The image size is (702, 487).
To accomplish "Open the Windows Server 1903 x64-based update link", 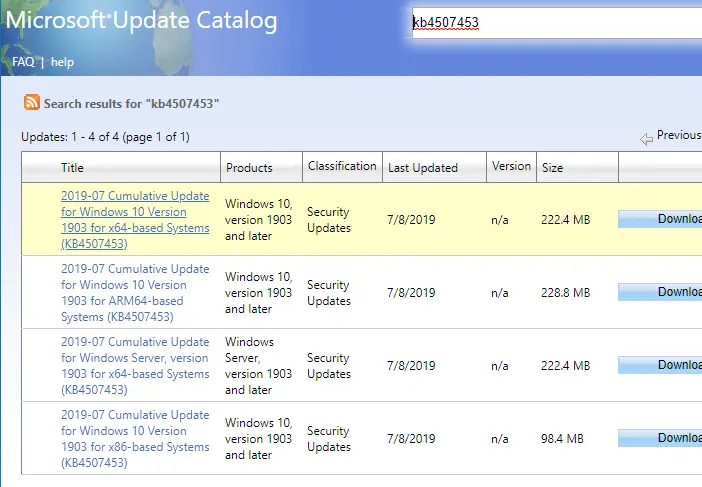I will (135, 366).
